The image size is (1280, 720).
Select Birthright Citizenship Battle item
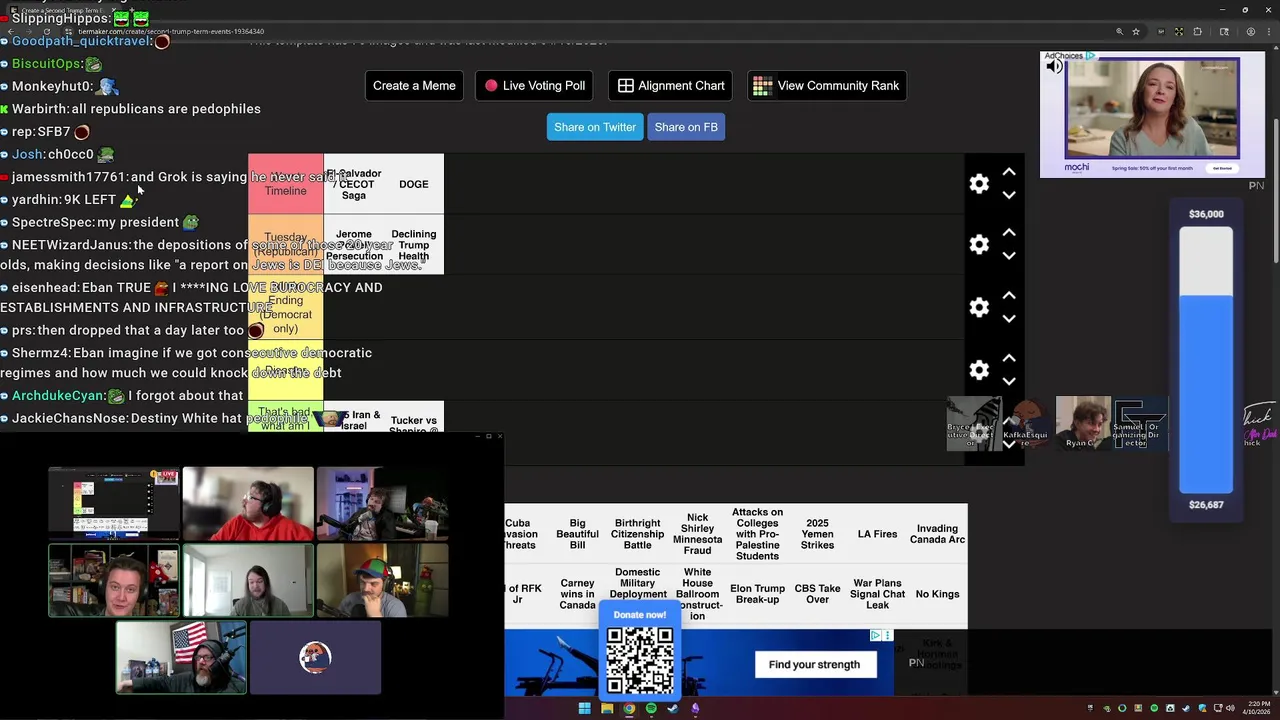[637, 534]
